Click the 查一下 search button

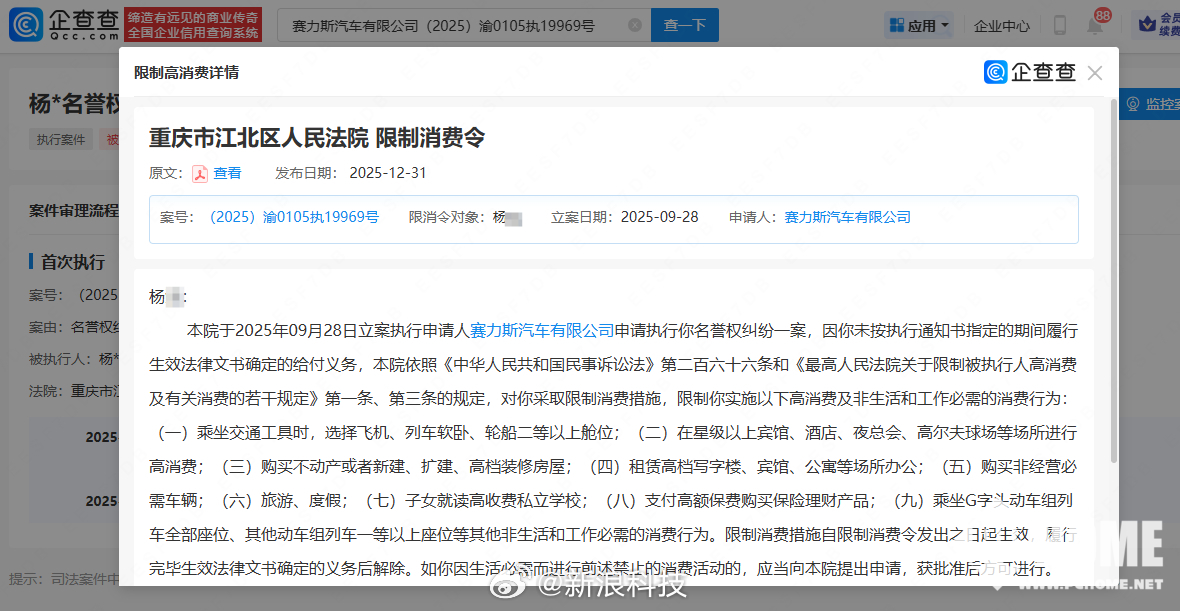(684, 26)
